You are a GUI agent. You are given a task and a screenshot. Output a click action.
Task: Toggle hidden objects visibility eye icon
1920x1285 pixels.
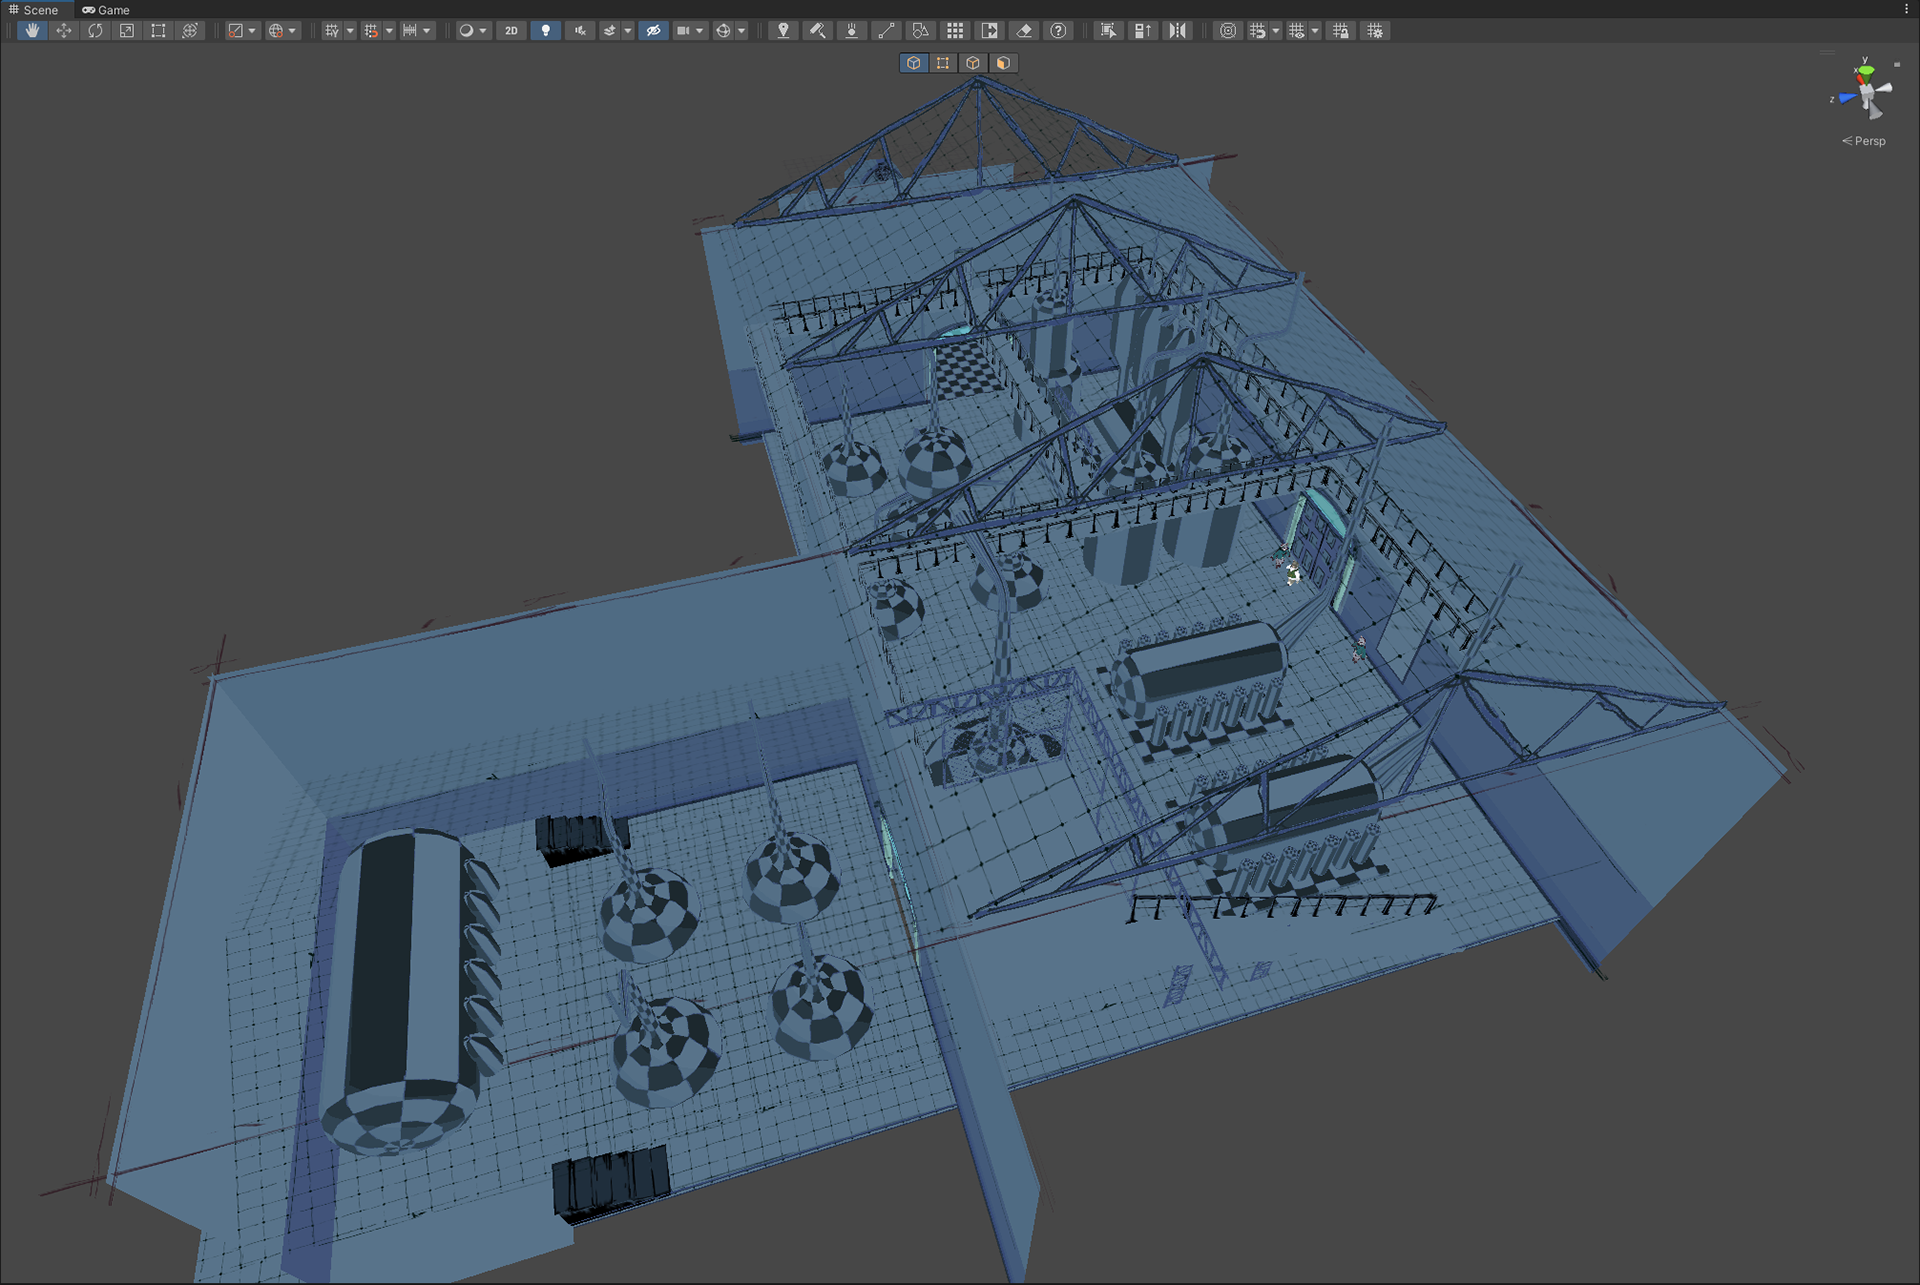click(x=653, y=31)
